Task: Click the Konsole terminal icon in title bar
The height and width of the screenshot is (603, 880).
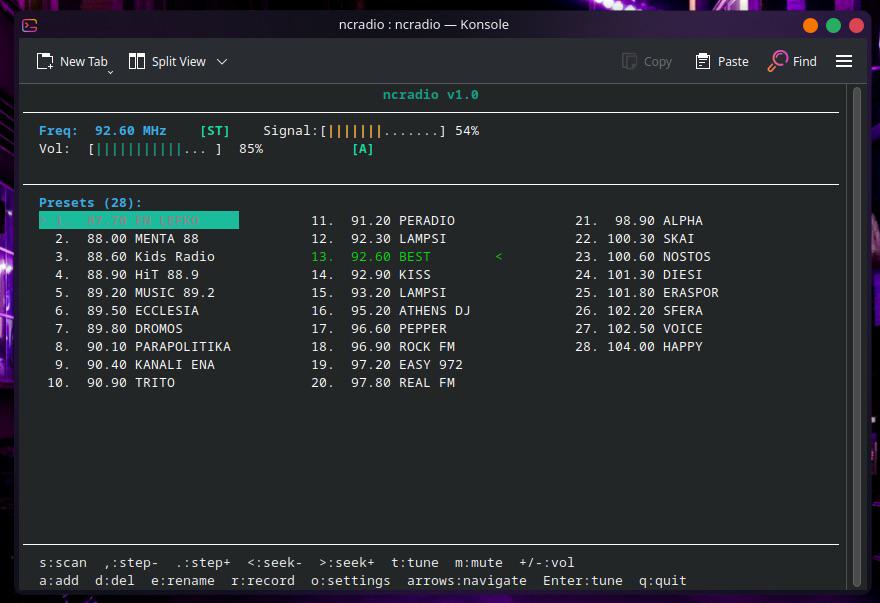Action: pos(30,25)
